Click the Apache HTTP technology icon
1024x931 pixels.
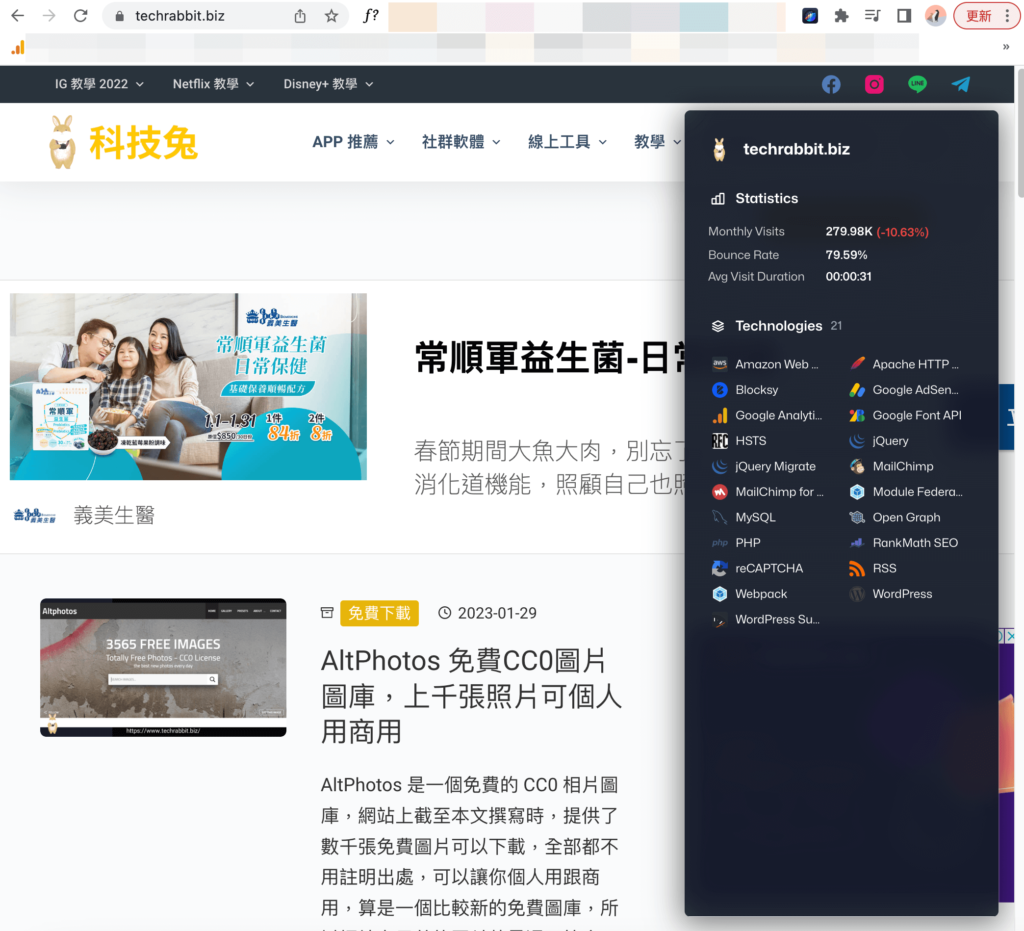[857, 364]
